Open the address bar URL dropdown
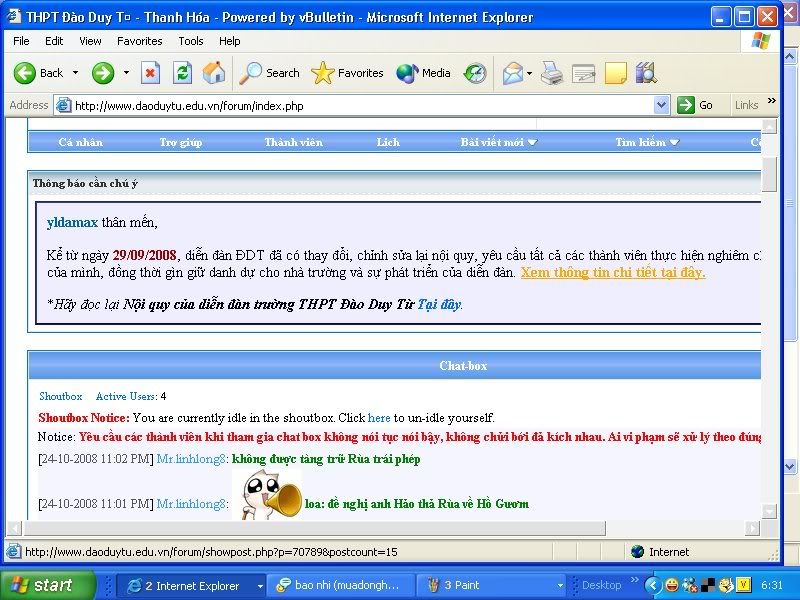Viewport: 800px width, 600px height. pyautogui.click(x=661, y=105)
